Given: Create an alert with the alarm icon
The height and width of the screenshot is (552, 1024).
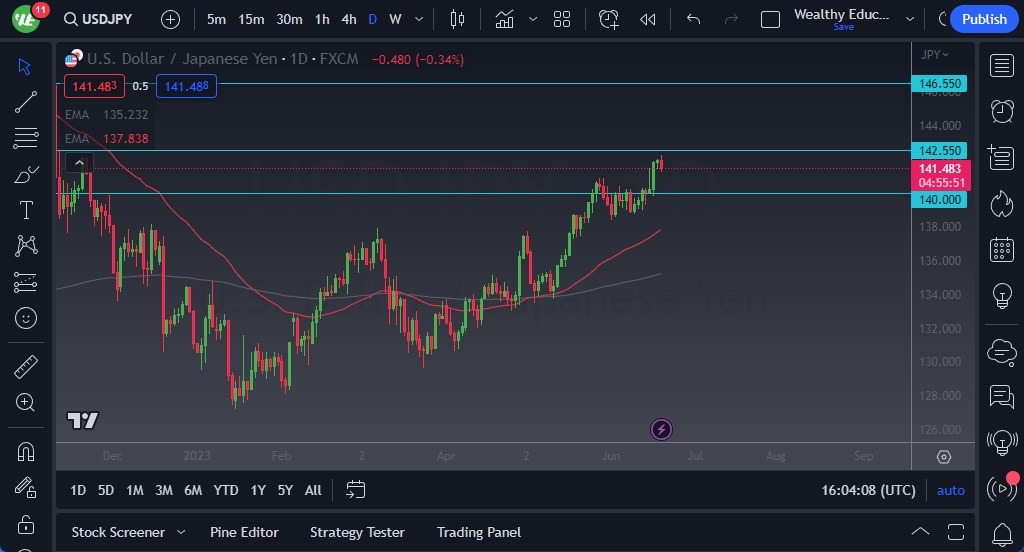Looking at the screenshot, I should tap(609, 19).
